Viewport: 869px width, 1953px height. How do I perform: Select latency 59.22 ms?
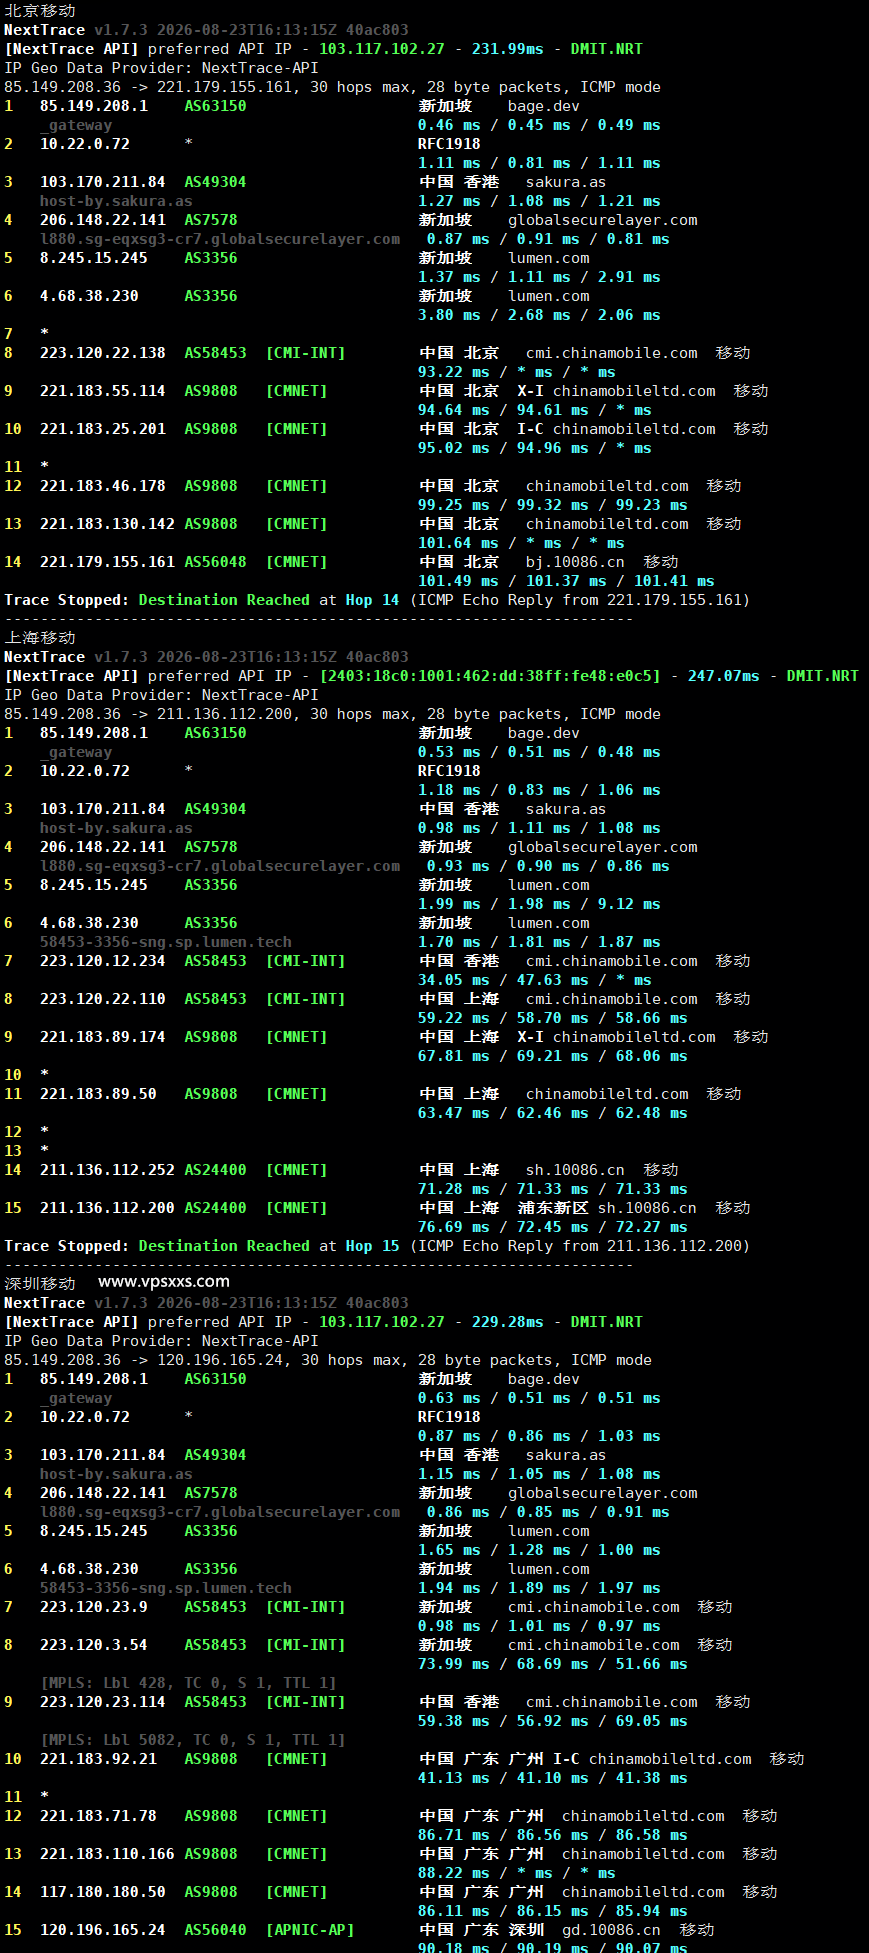(x=454, y=1018)
